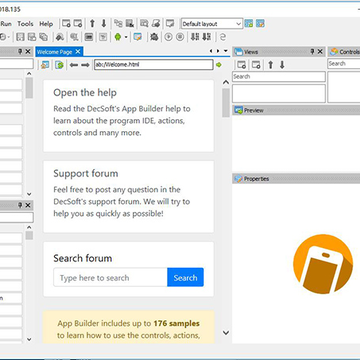Click the Controls panel Search field
This screenshot has height=360, width=360.
(x=344, y=64)
